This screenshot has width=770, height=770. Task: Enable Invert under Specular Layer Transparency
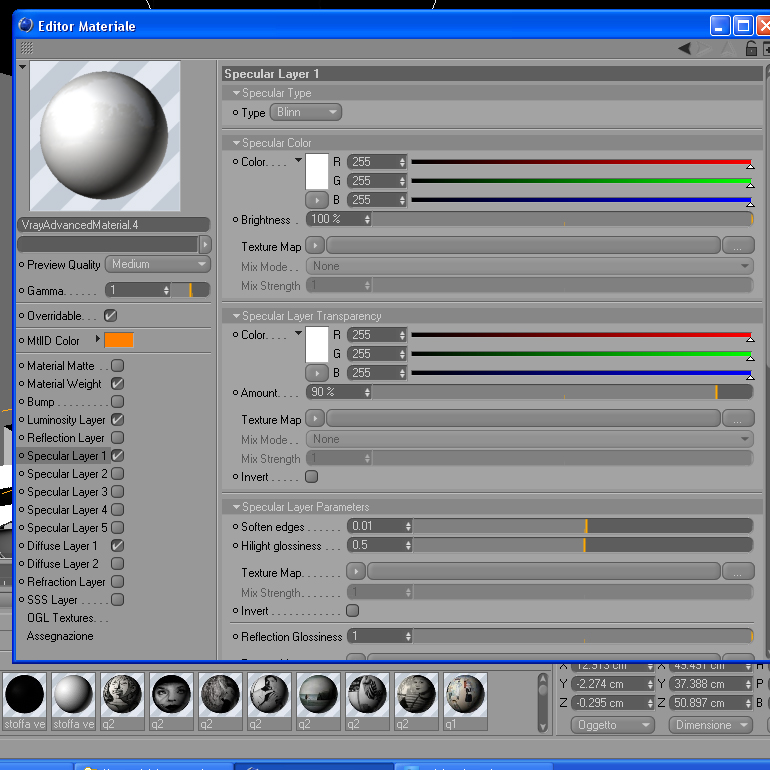point(311,476)
